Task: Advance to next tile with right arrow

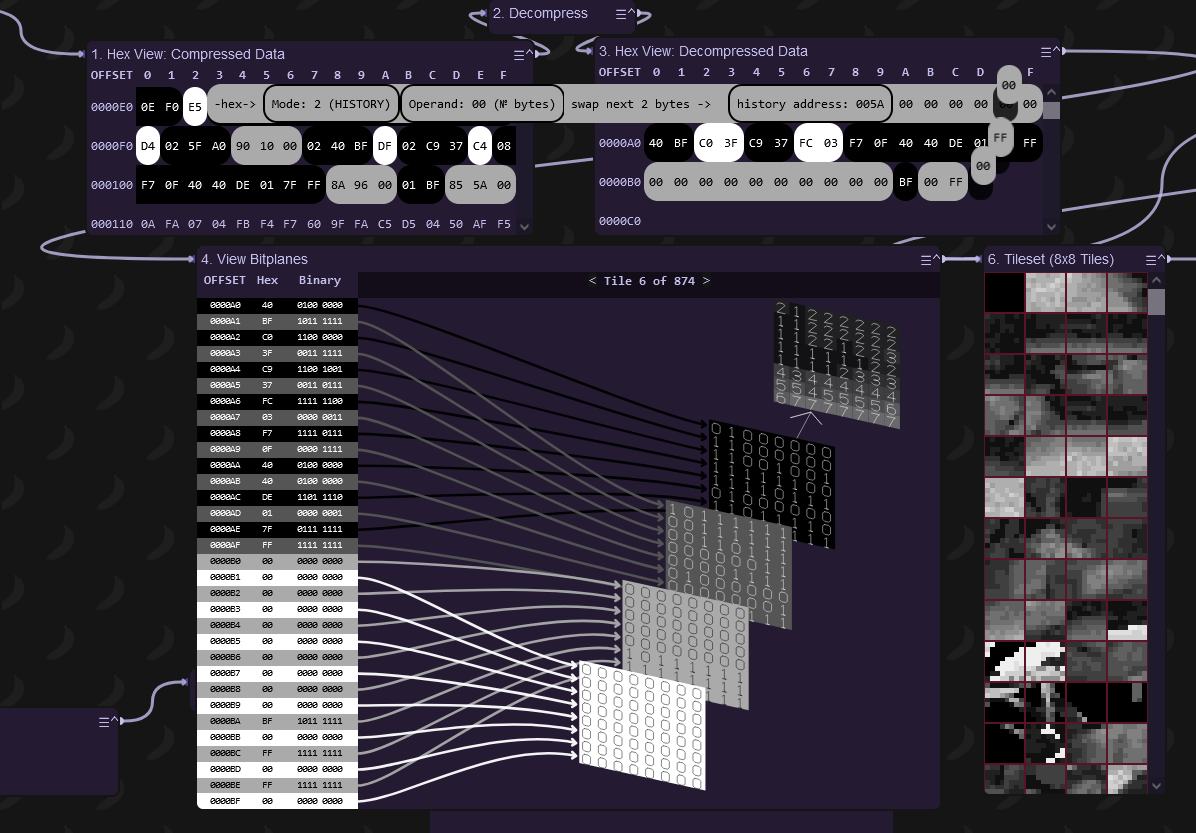Action: [706, 281]
